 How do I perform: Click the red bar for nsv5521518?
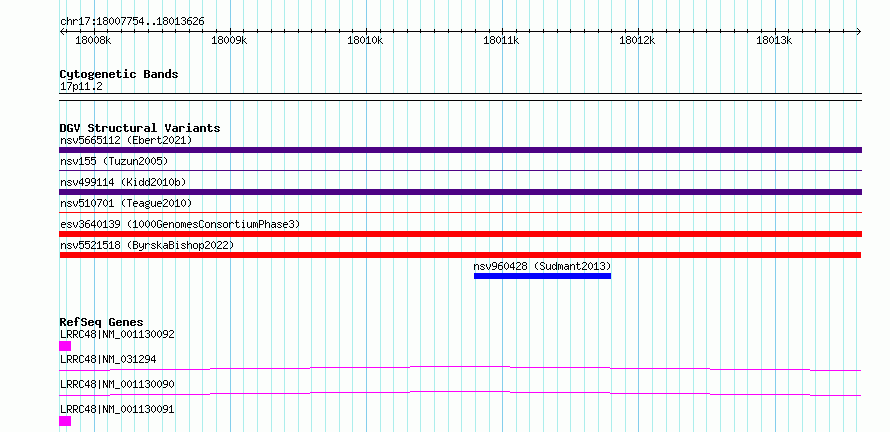click(x=460, y=255)
